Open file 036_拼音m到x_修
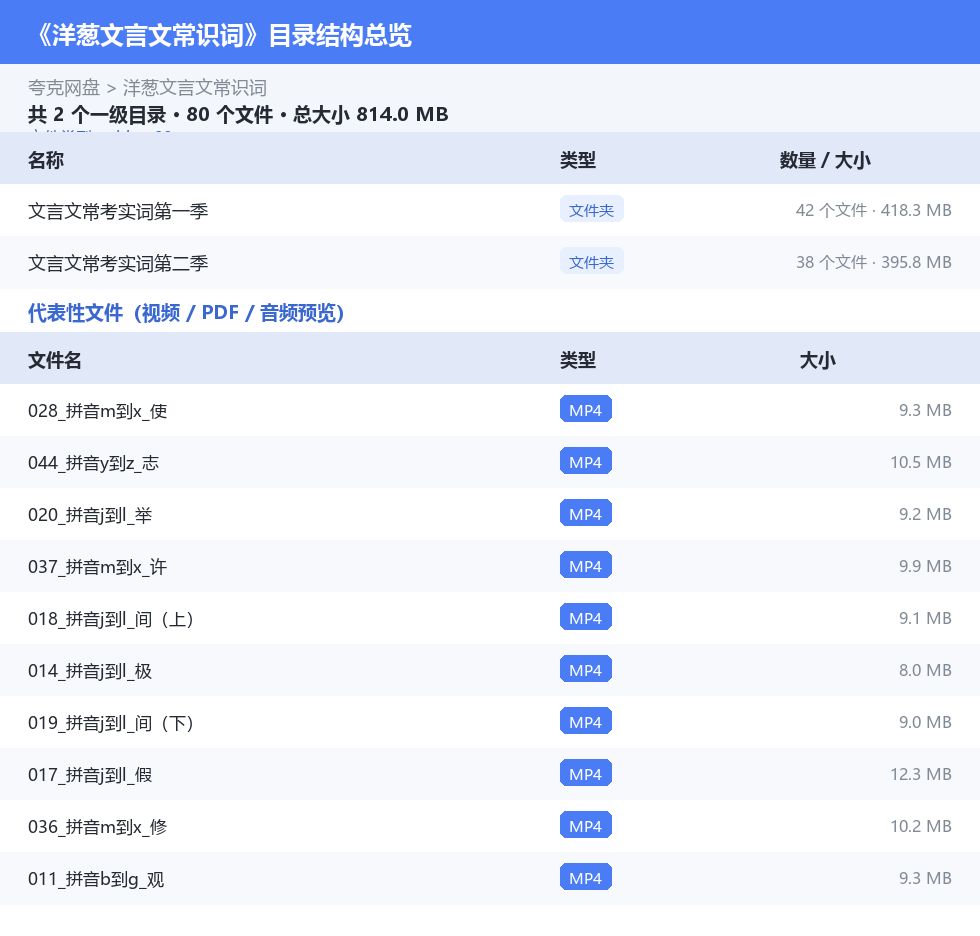Viewport: 980px width, 936px height. pos(490,826)
